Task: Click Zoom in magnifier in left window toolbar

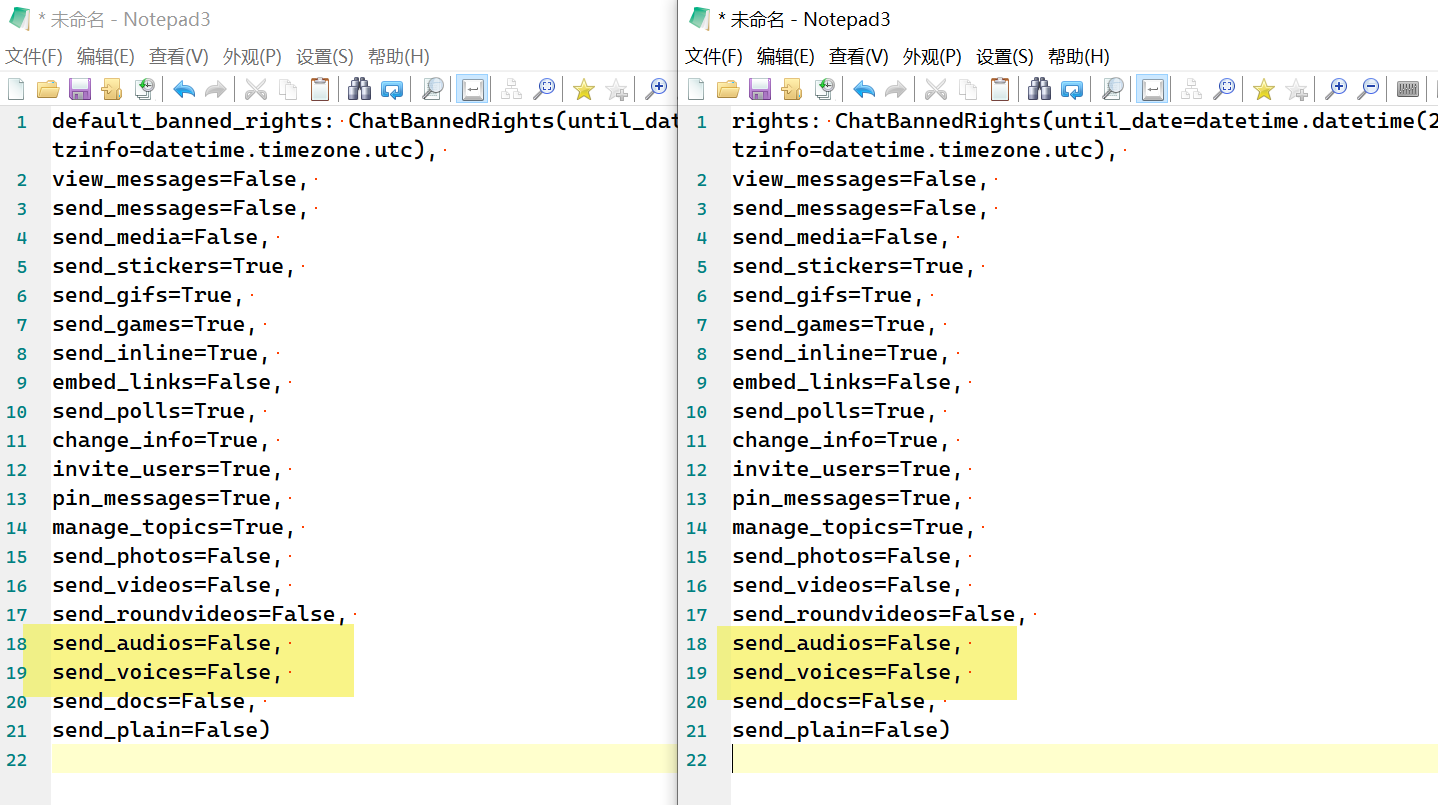Action: [656, 90]
